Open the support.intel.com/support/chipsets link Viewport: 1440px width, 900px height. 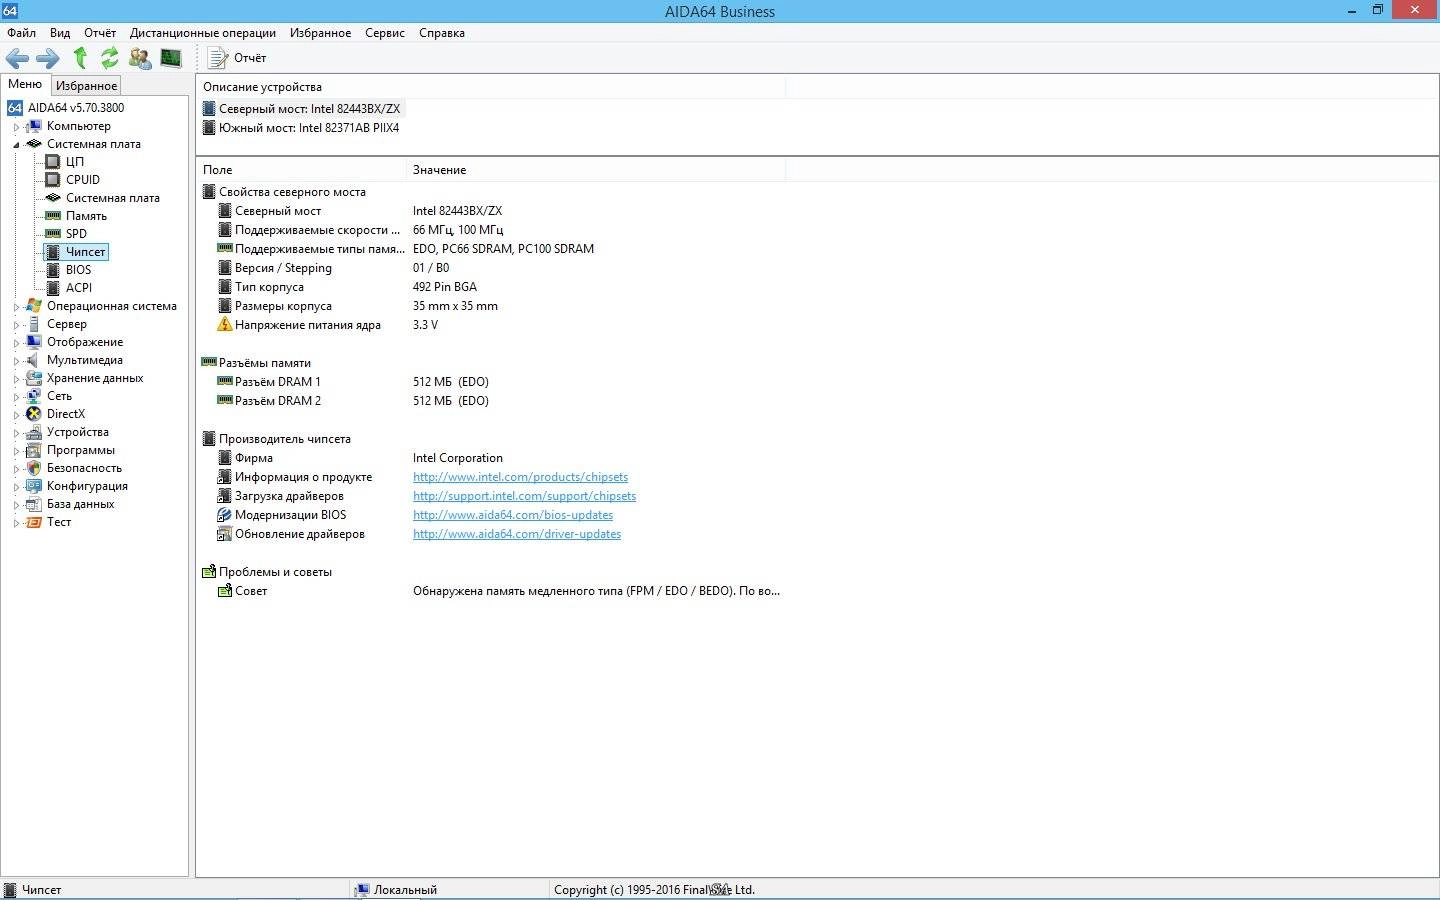[524, 496]
